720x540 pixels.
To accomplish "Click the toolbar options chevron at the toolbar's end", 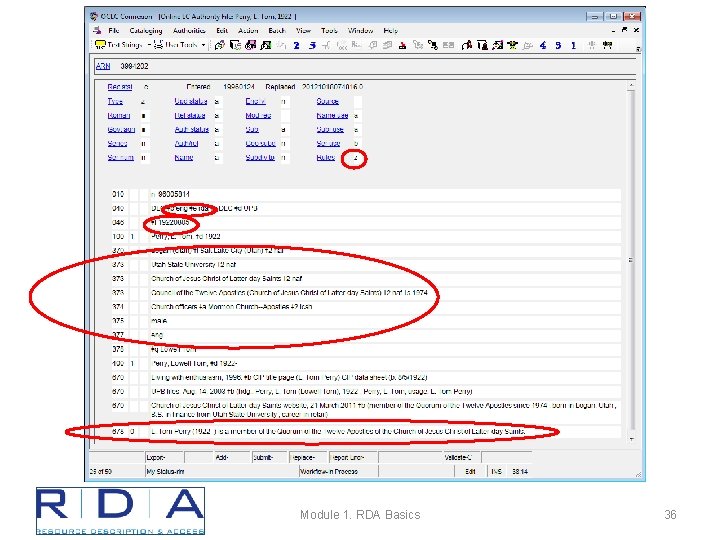I will 637,48.
